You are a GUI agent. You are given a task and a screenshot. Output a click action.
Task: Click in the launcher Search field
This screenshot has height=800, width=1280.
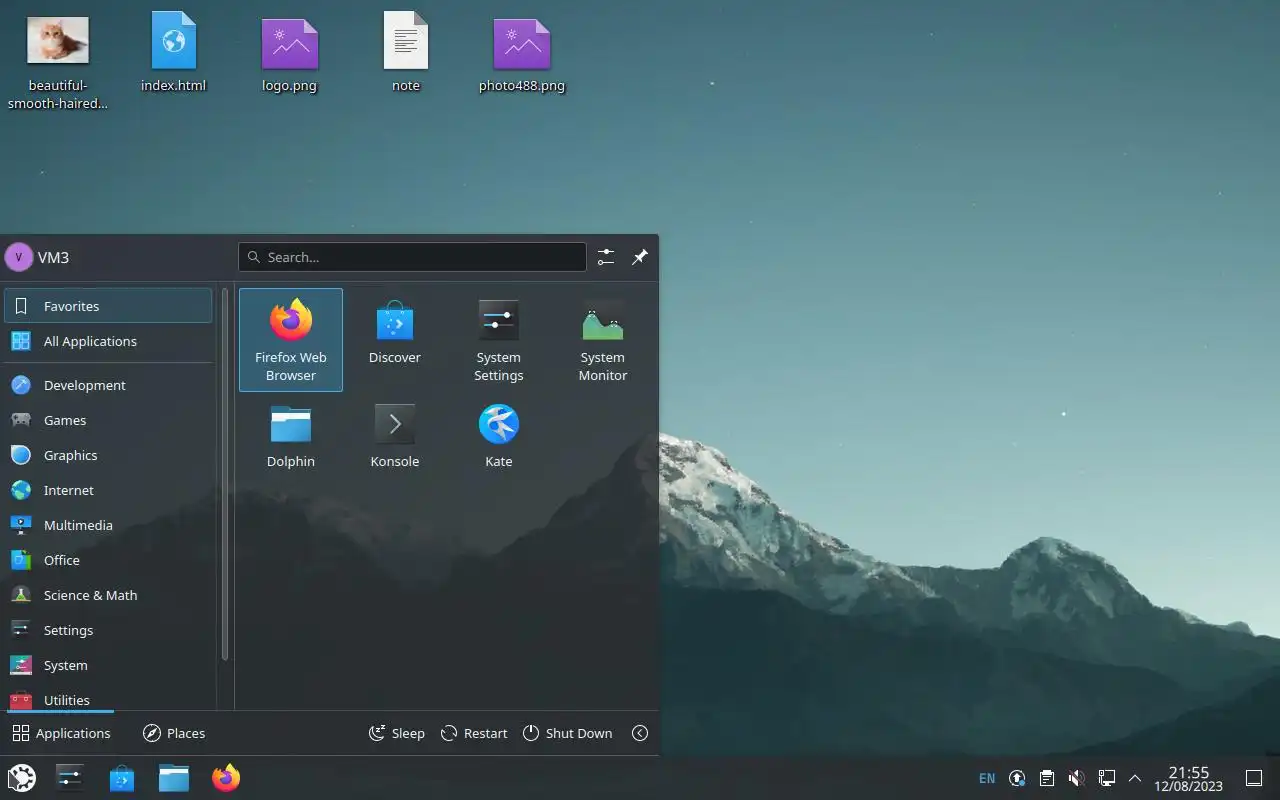[x=412, y=257]
